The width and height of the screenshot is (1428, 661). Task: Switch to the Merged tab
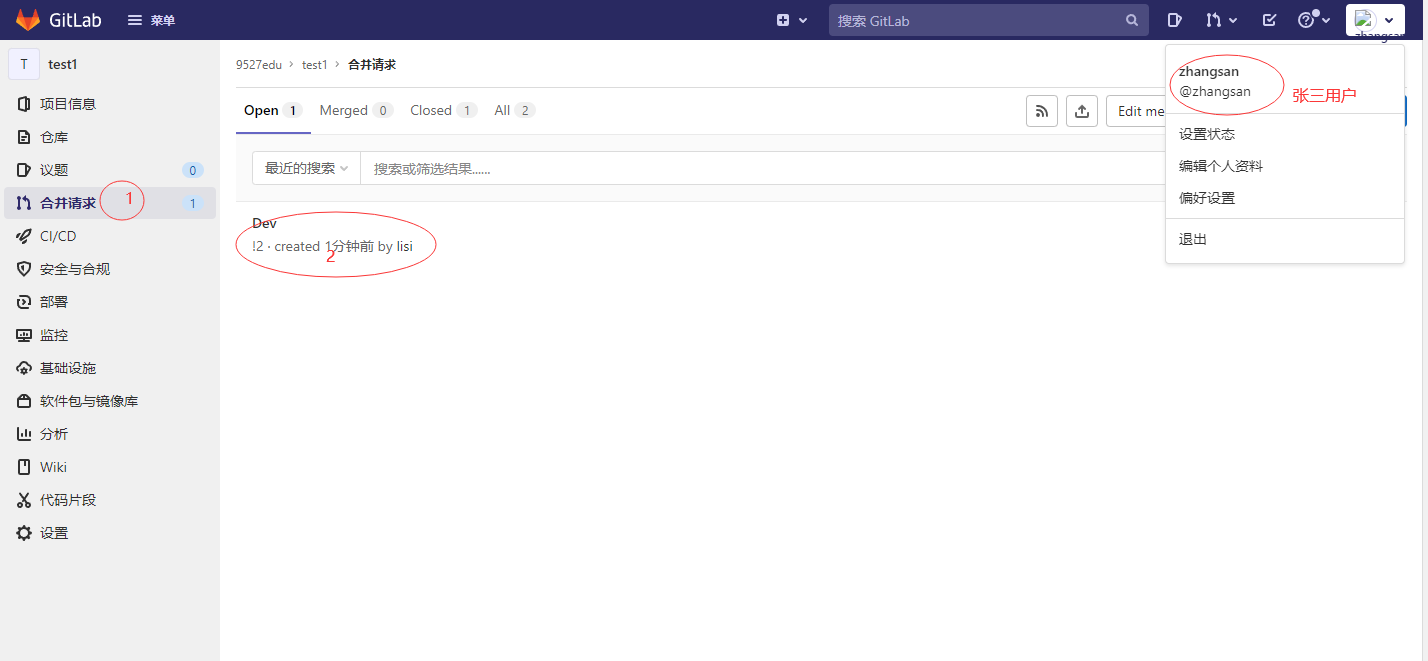pyautogui.click(x=356, y=110)
